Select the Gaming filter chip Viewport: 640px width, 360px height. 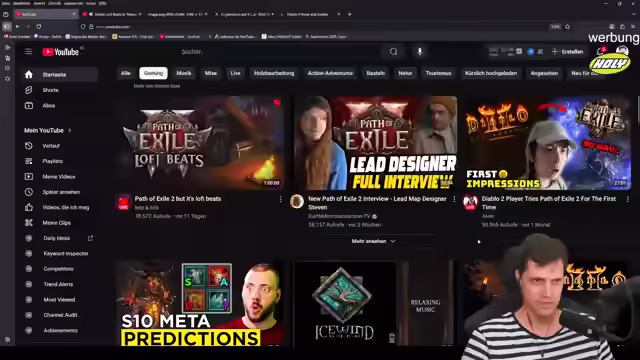(153, 73)
